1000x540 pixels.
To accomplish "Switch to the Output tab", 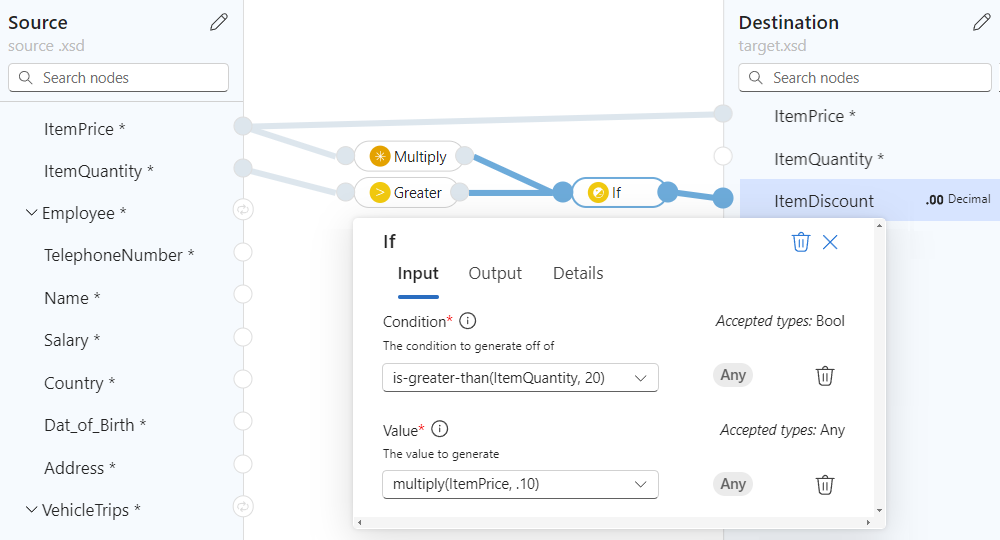I will pos(495,273).
